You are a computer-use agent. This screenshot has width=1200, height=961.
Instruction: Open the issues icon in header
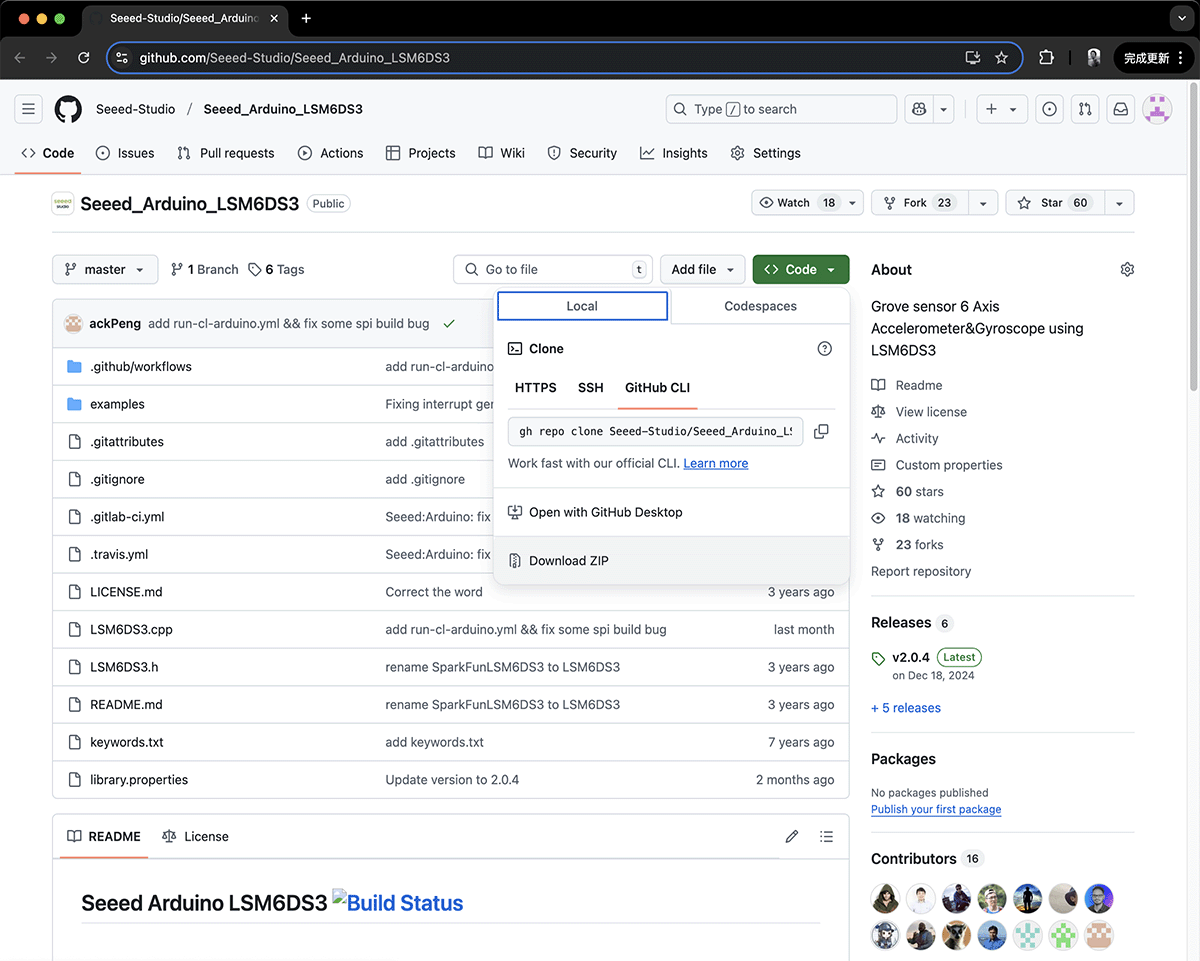click(1049, 109)
